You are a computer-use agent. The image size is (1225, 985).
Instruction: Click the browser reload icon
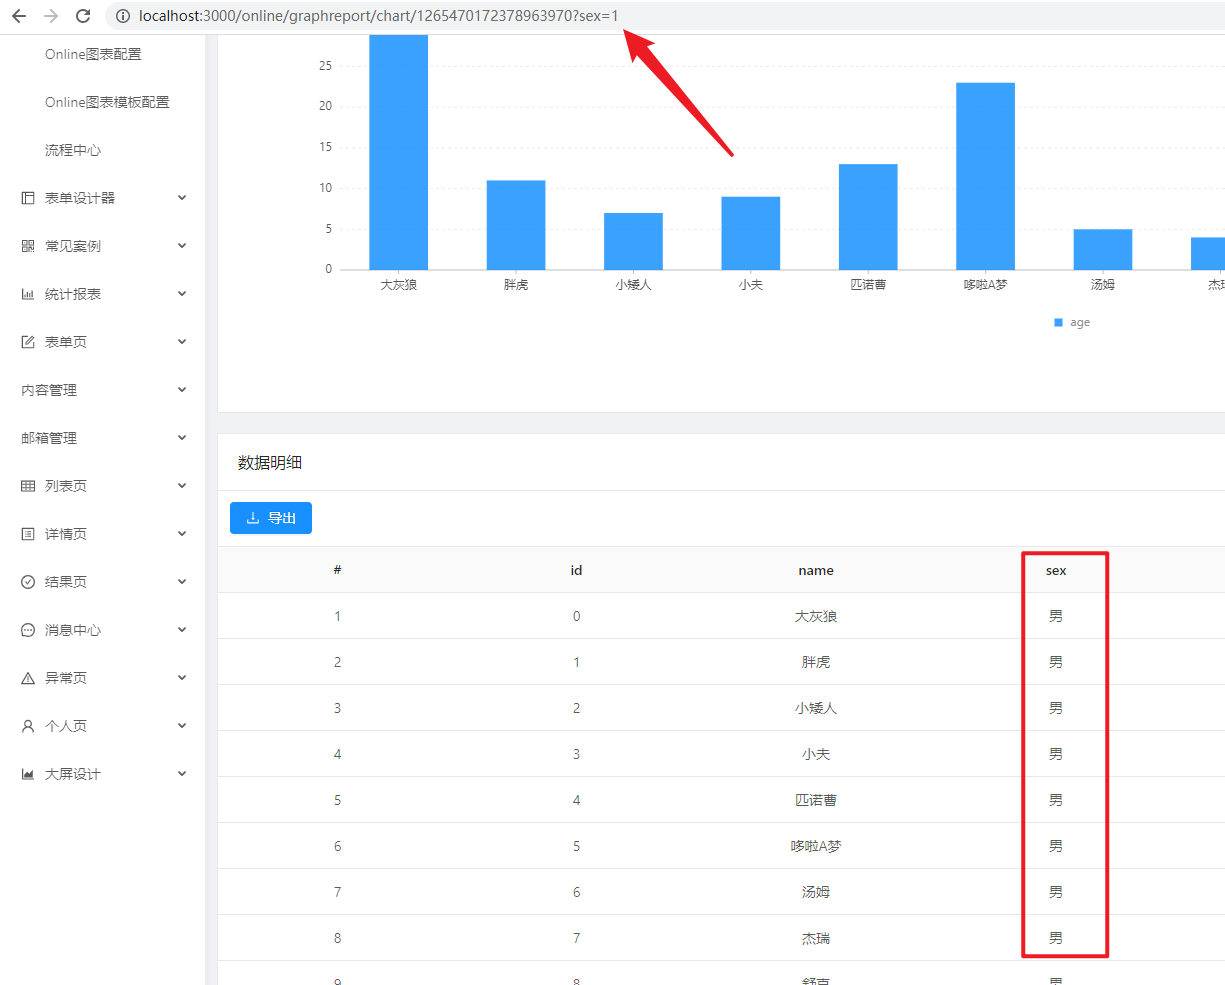point(83,16)
